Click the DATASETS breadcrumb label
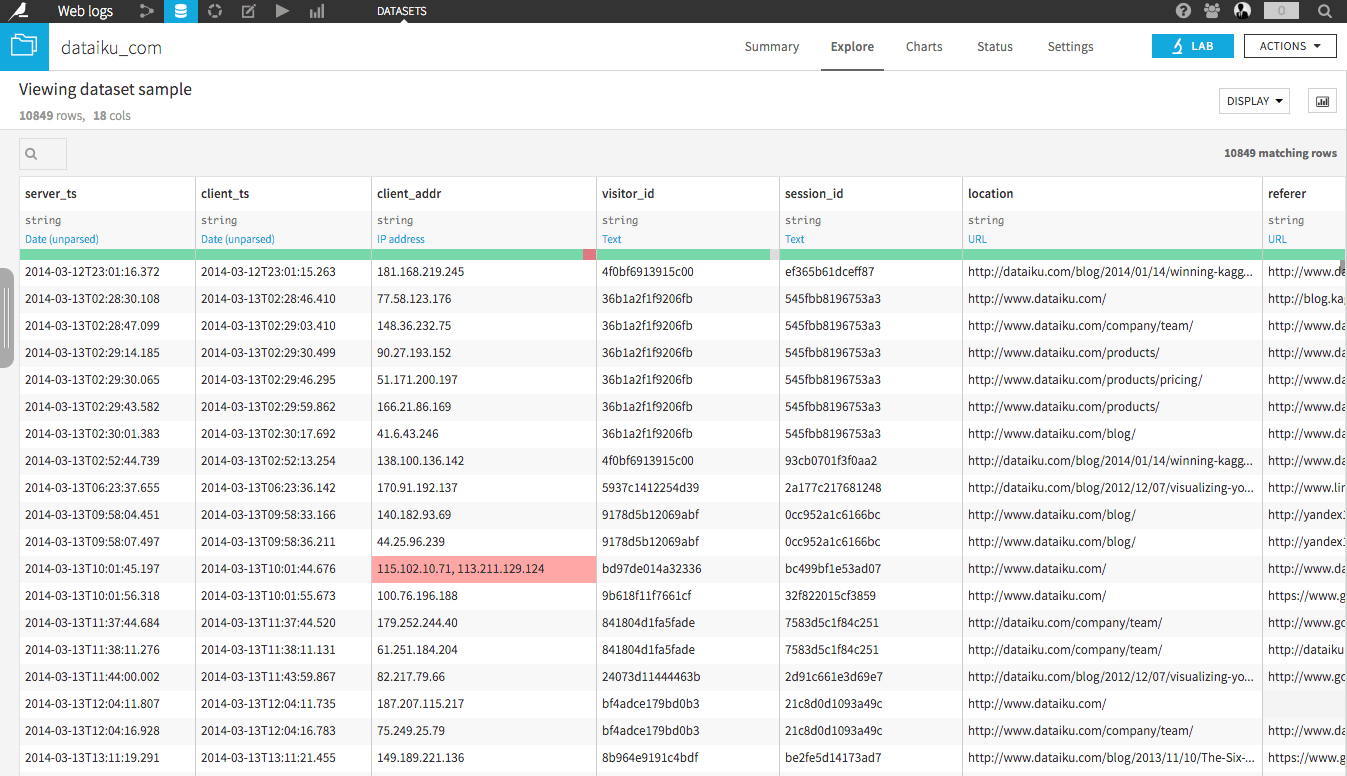Viewport: 1347px width, 776px height. [402, 11]
